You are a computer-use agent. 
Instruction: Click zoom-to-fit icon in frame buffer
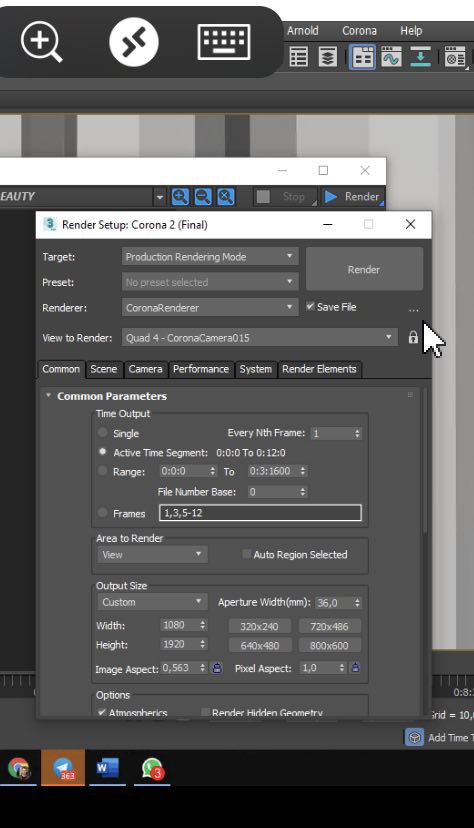pyautogui.click(x=225, y=196)
